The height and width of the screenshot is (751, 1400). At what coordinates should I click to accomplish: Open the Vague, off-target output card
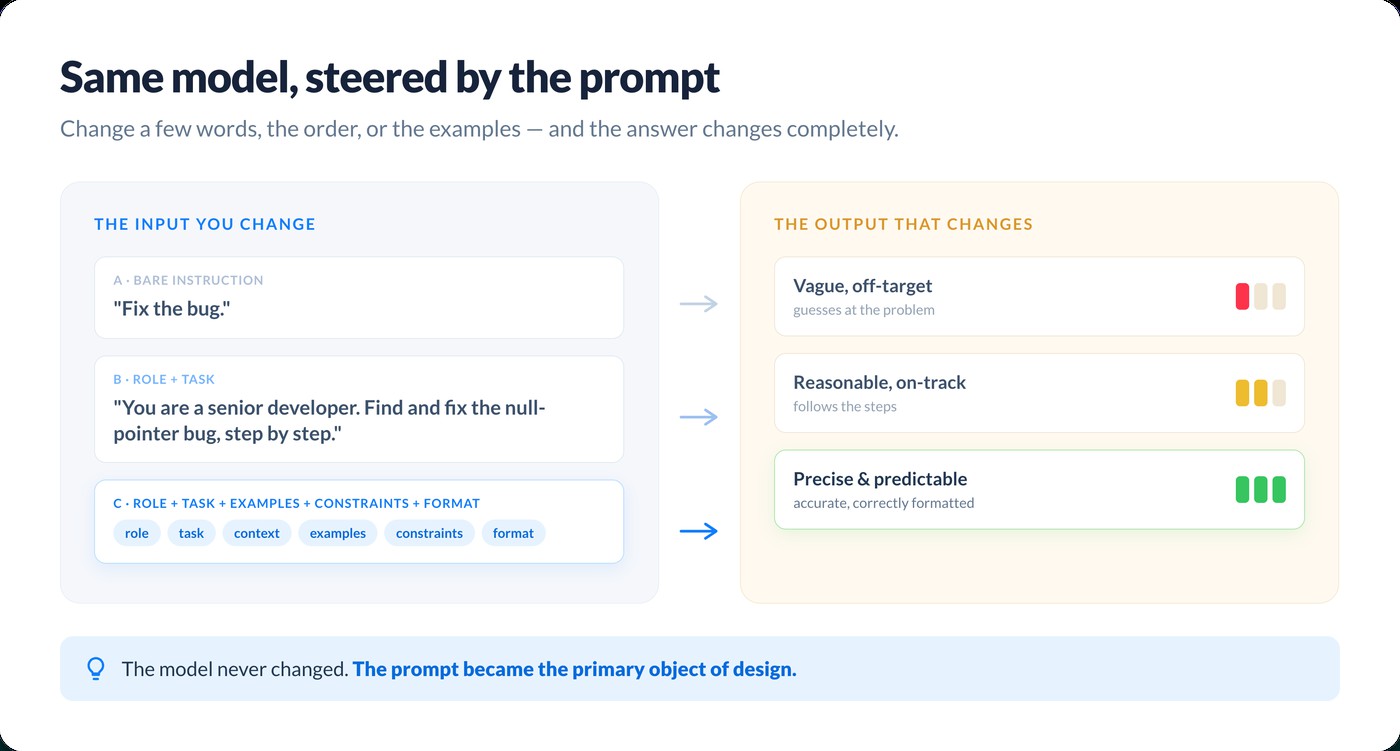pos(1039,296)
